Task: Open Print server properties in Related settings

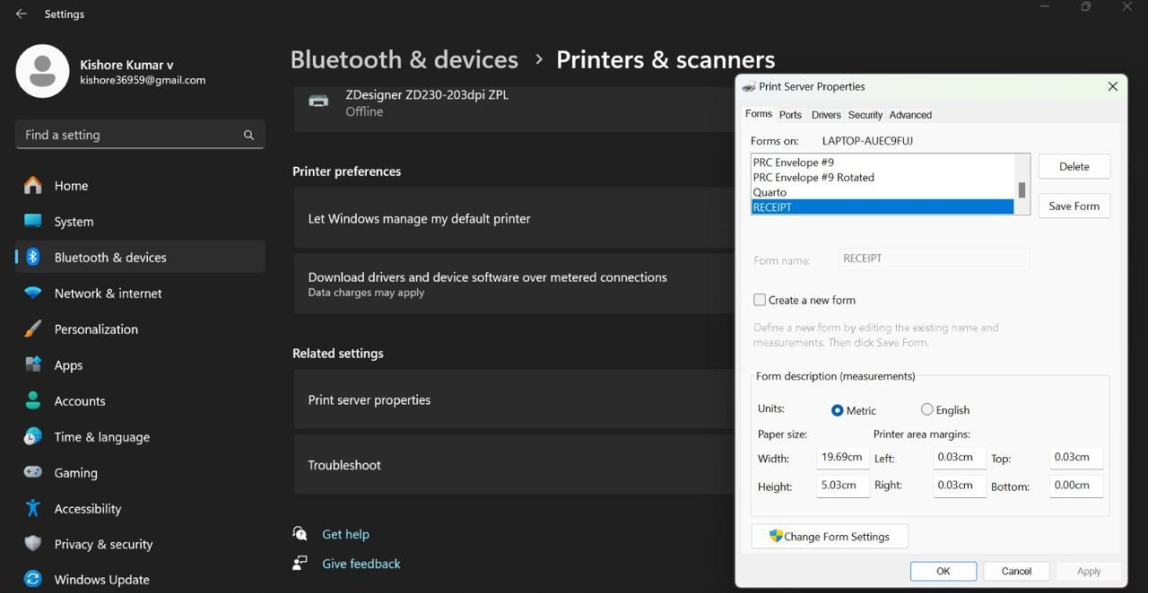Action: (514, 400)
